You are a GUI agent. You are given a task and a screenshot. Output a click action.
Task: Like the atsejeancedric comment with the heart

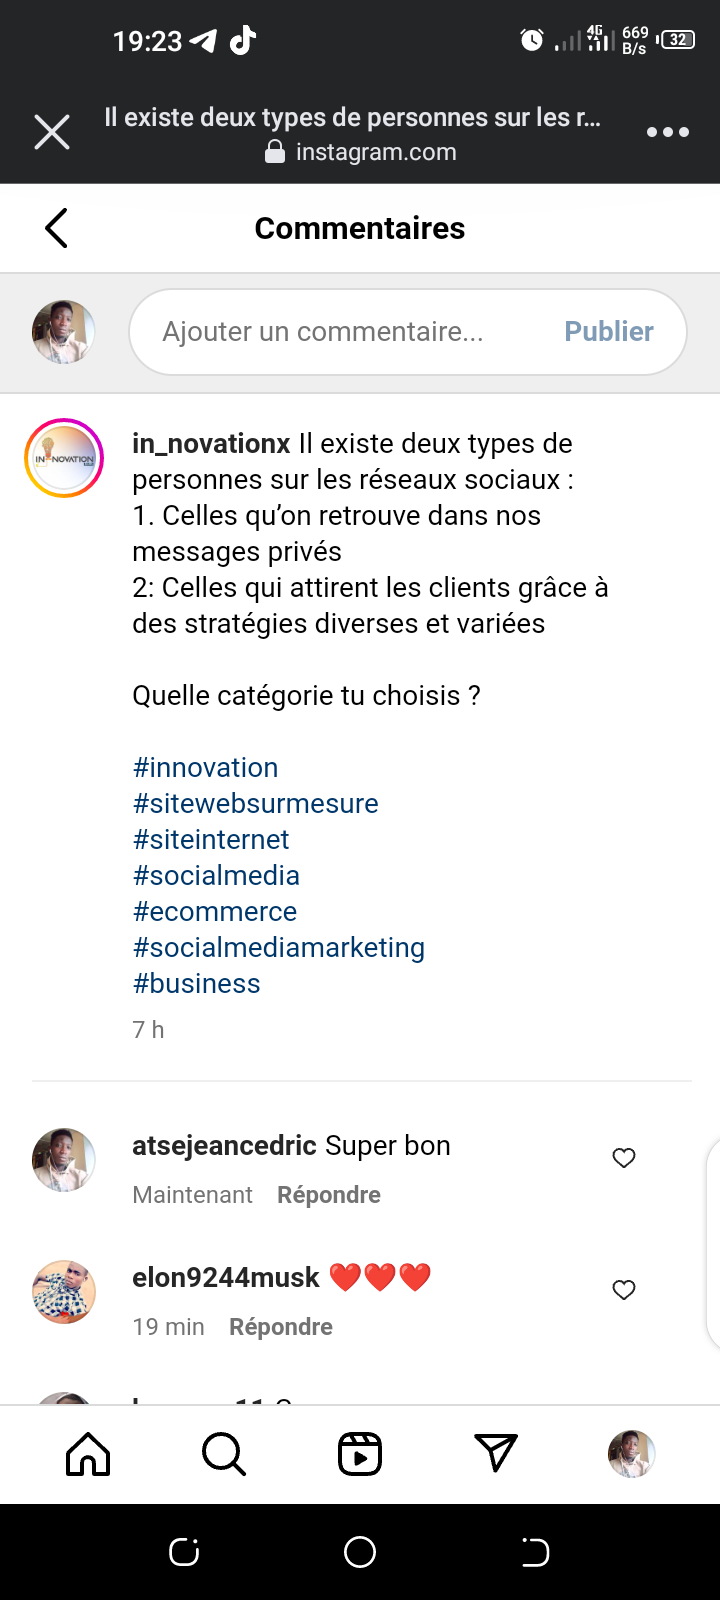coord(624,1158)
